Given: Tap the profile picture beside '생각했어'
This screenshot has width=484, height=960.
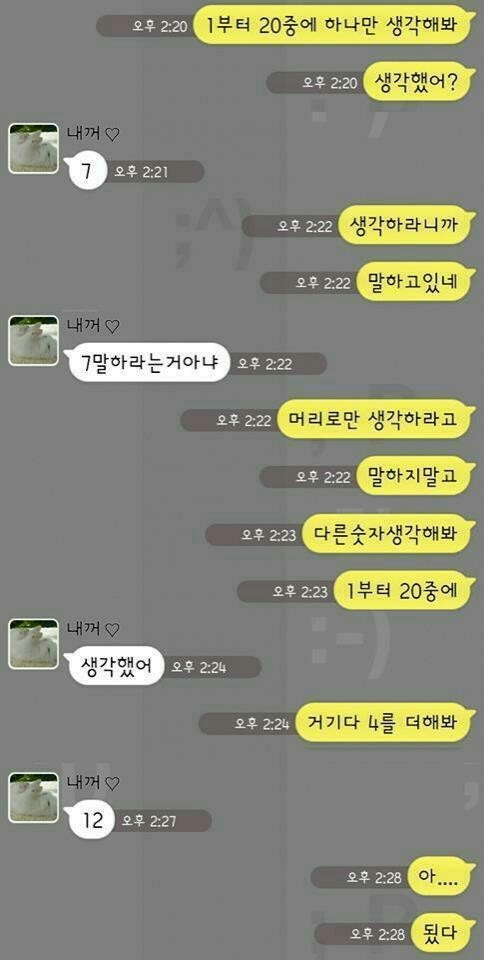Looking at the screenshot, I should pyautogui.click(x=34, y=643).
